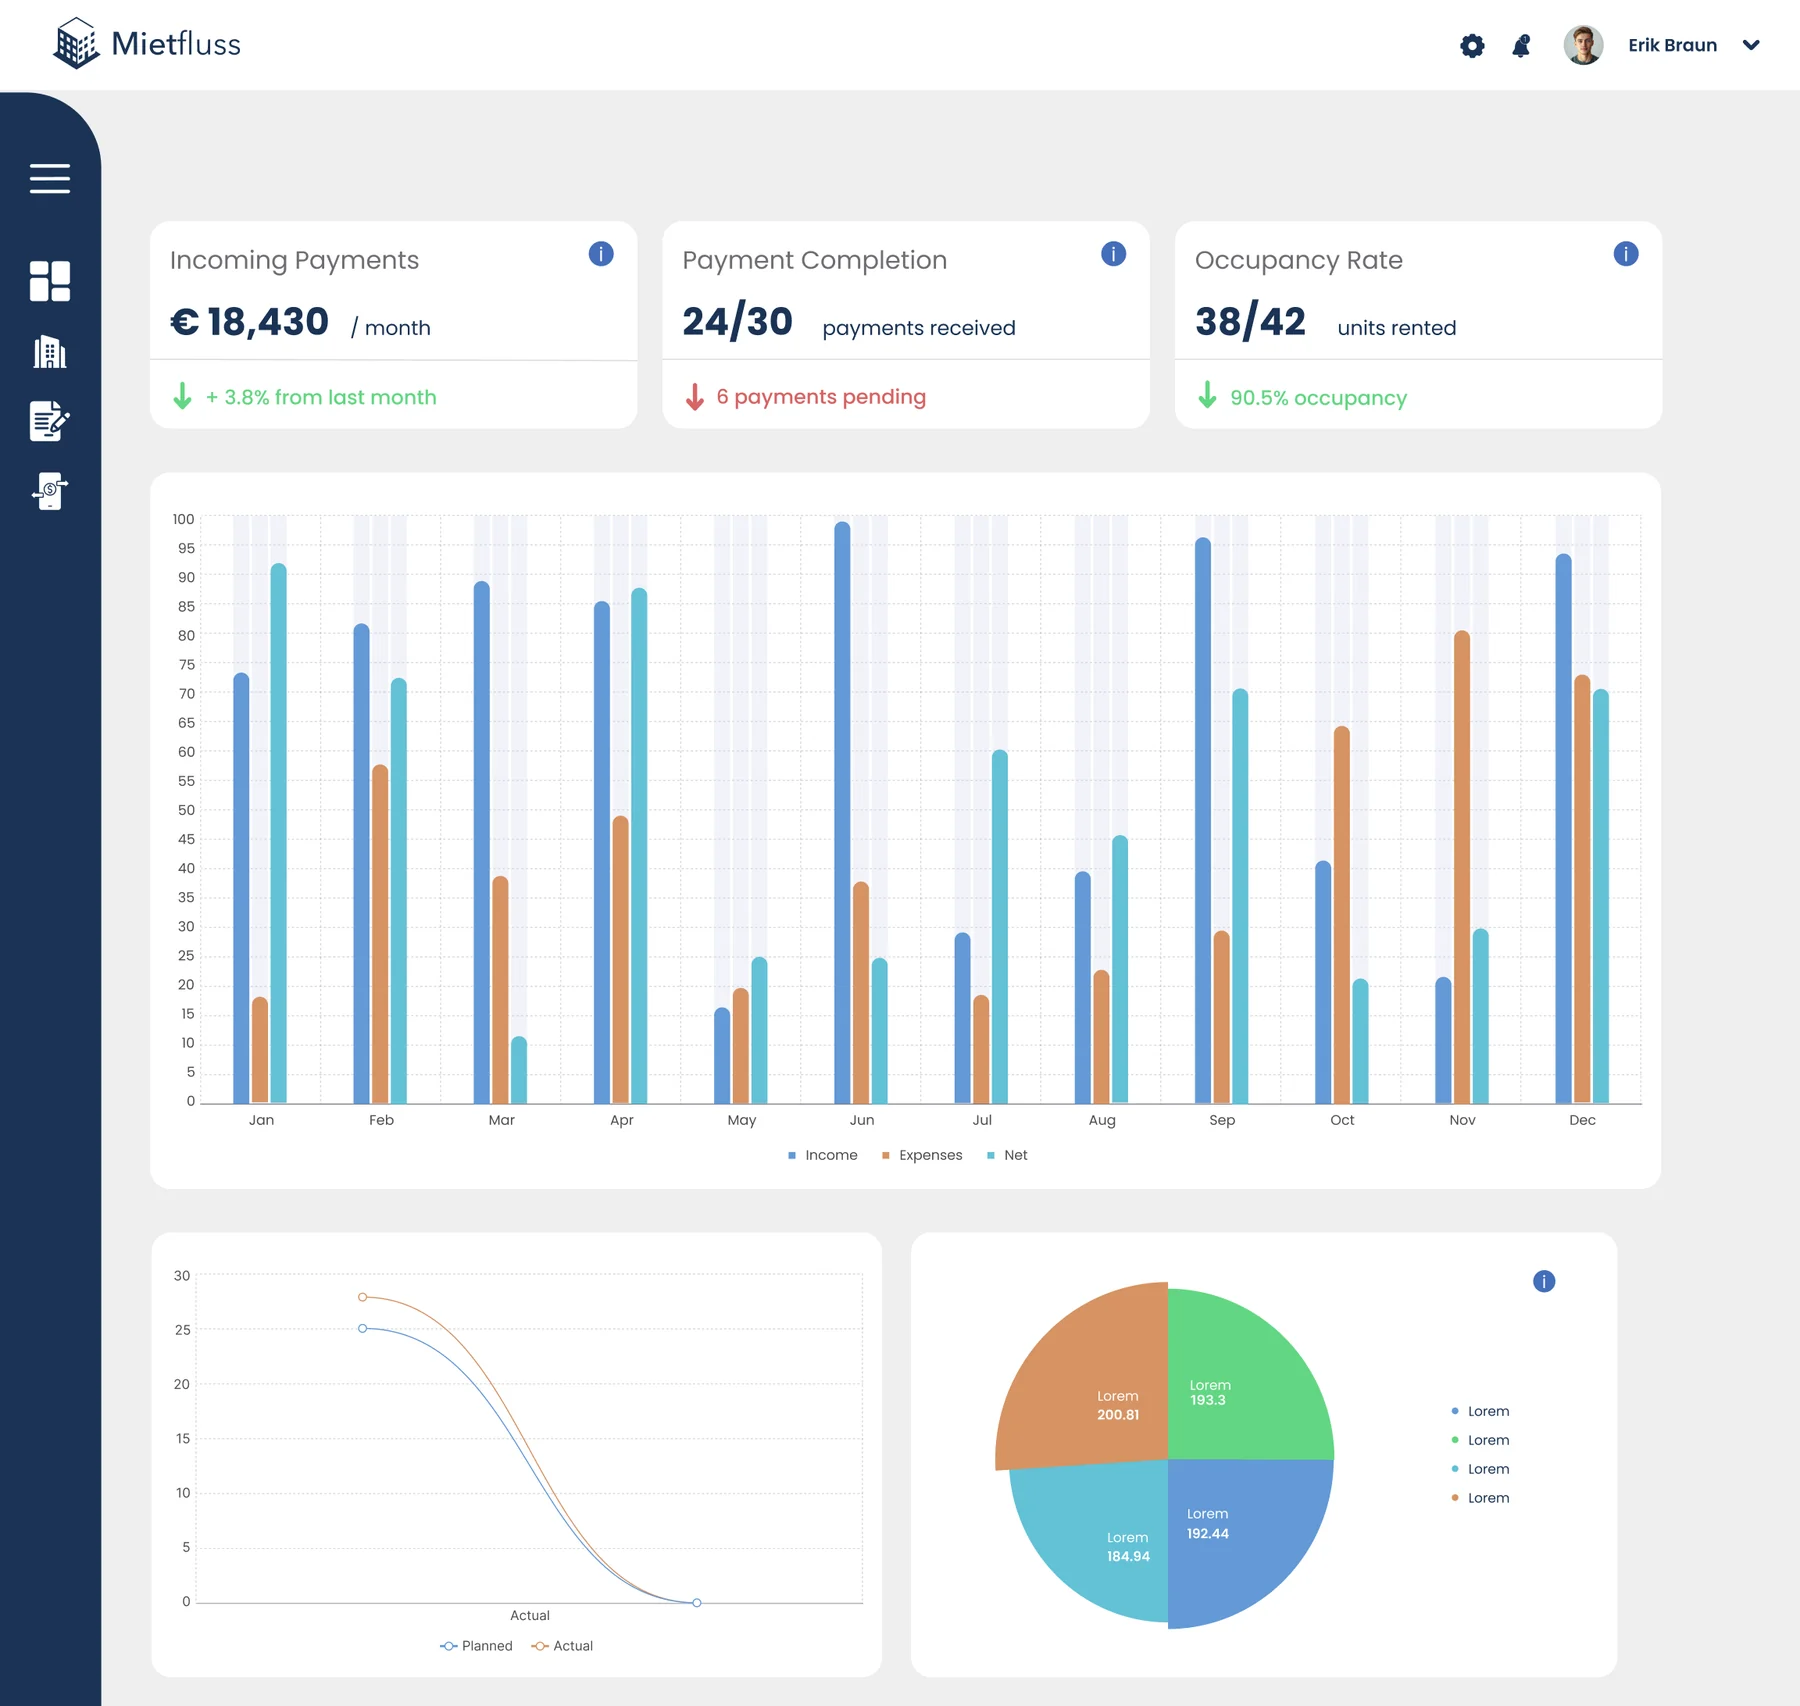Open the buildings icon in sidebar

tap(50, 352)
